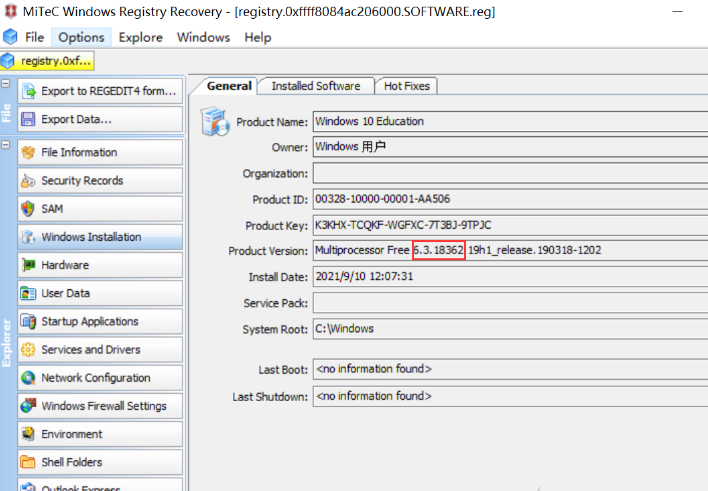
Task: Click the Security Records icon
Action: tap(28, 181)
